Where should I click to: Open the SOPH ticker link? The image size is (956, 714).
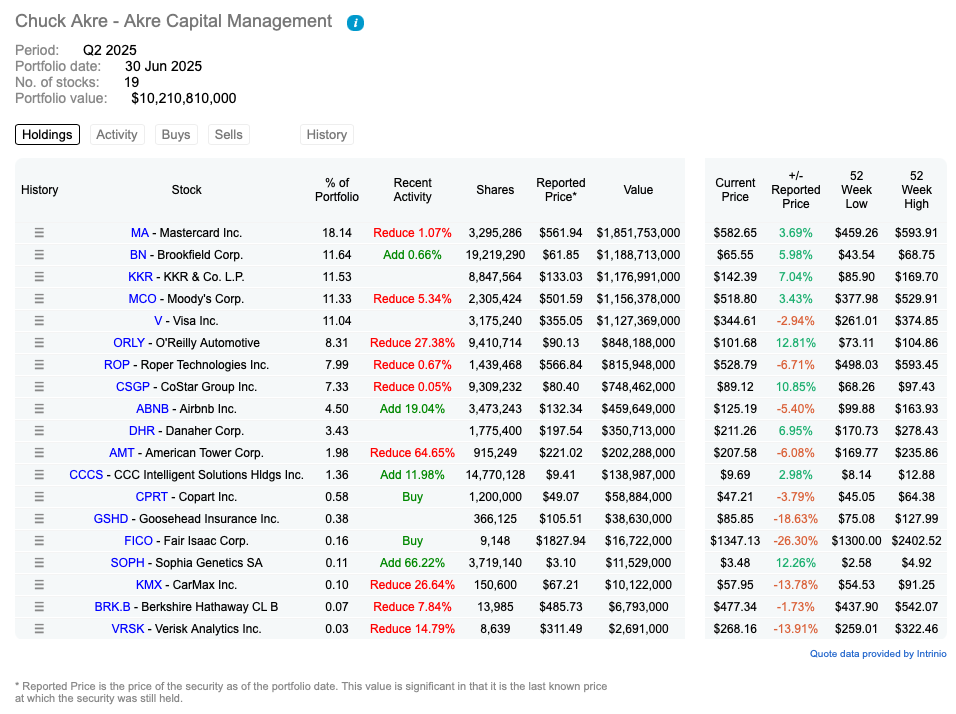pyautogui.click(x=127, y=563)
